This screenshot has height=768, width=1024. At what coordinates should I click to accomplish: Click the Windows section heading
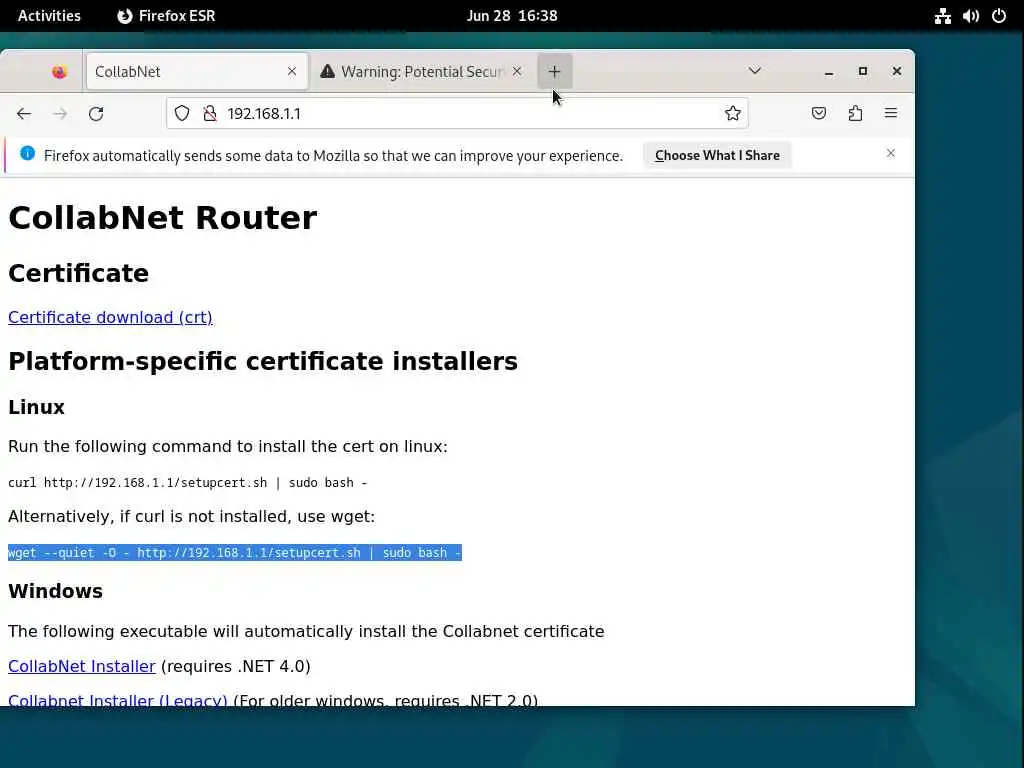(56, 591)
